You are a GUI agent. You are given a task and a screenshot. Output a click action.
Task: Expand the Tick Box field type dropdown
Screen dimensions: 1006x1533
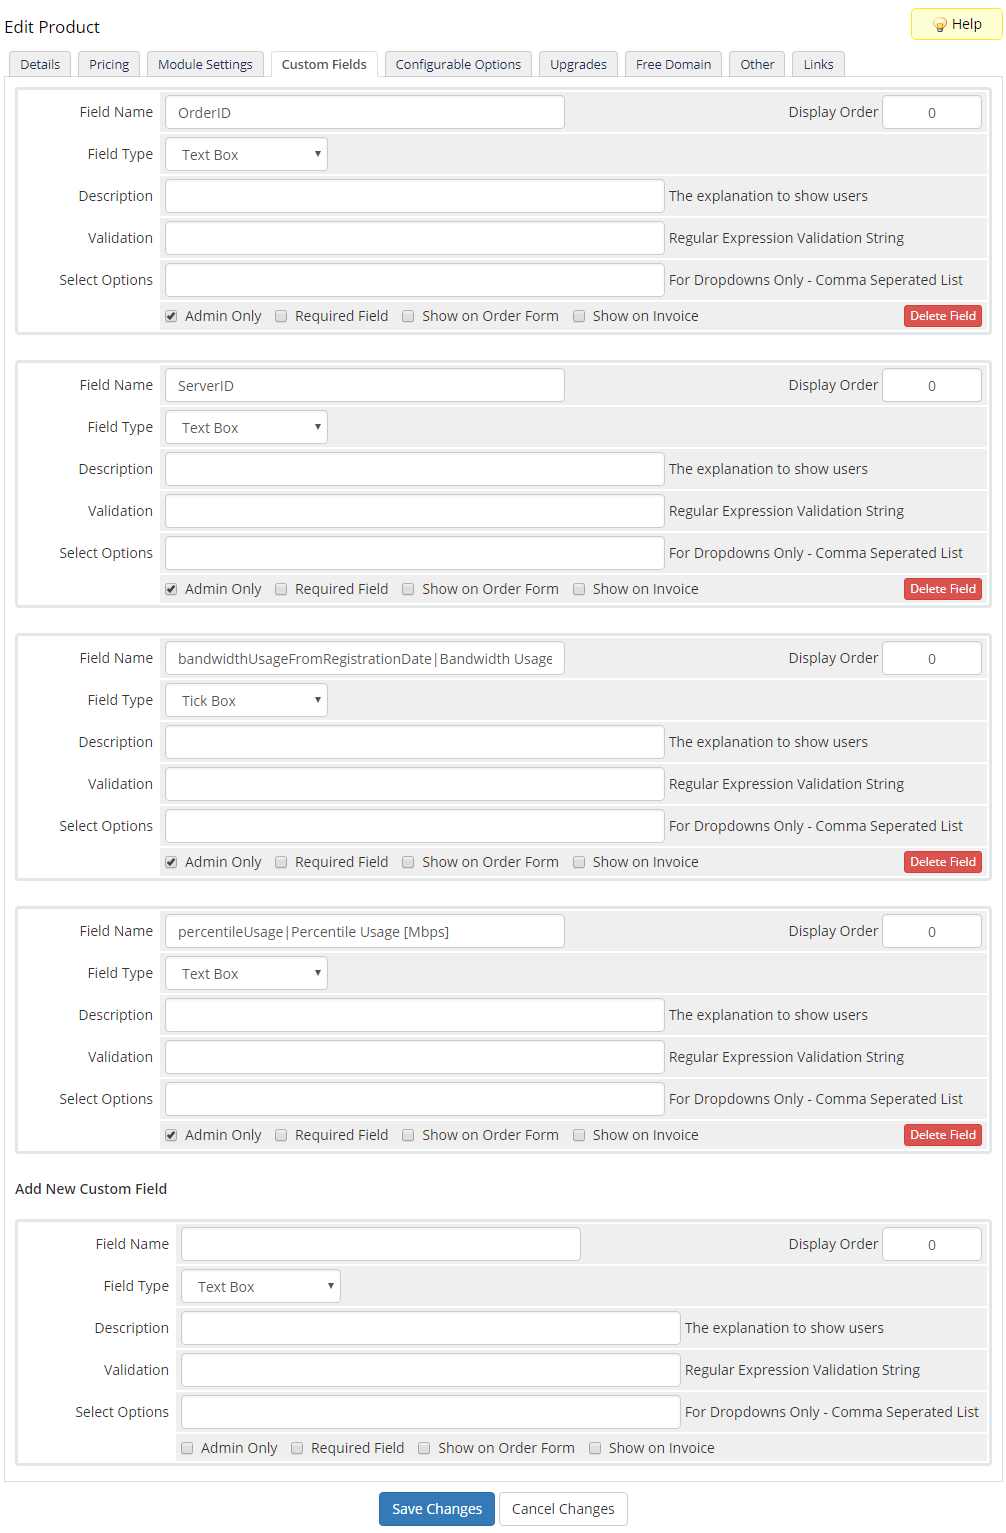click(246, 701)
